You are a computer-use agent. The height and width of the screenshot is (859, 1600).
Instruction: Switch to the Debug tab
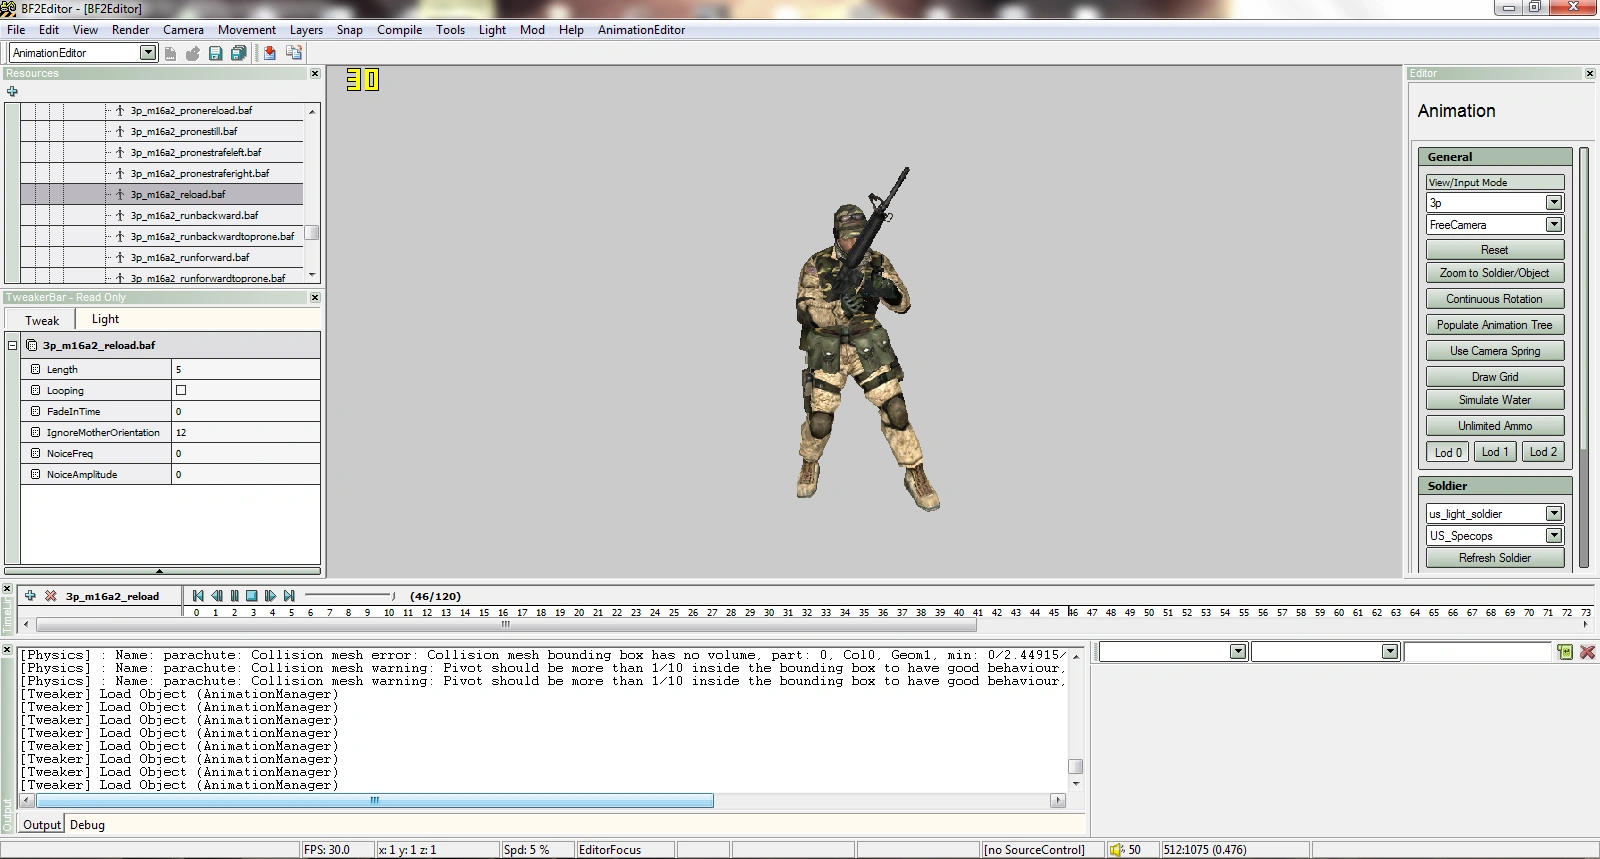(x=87, y=825)
